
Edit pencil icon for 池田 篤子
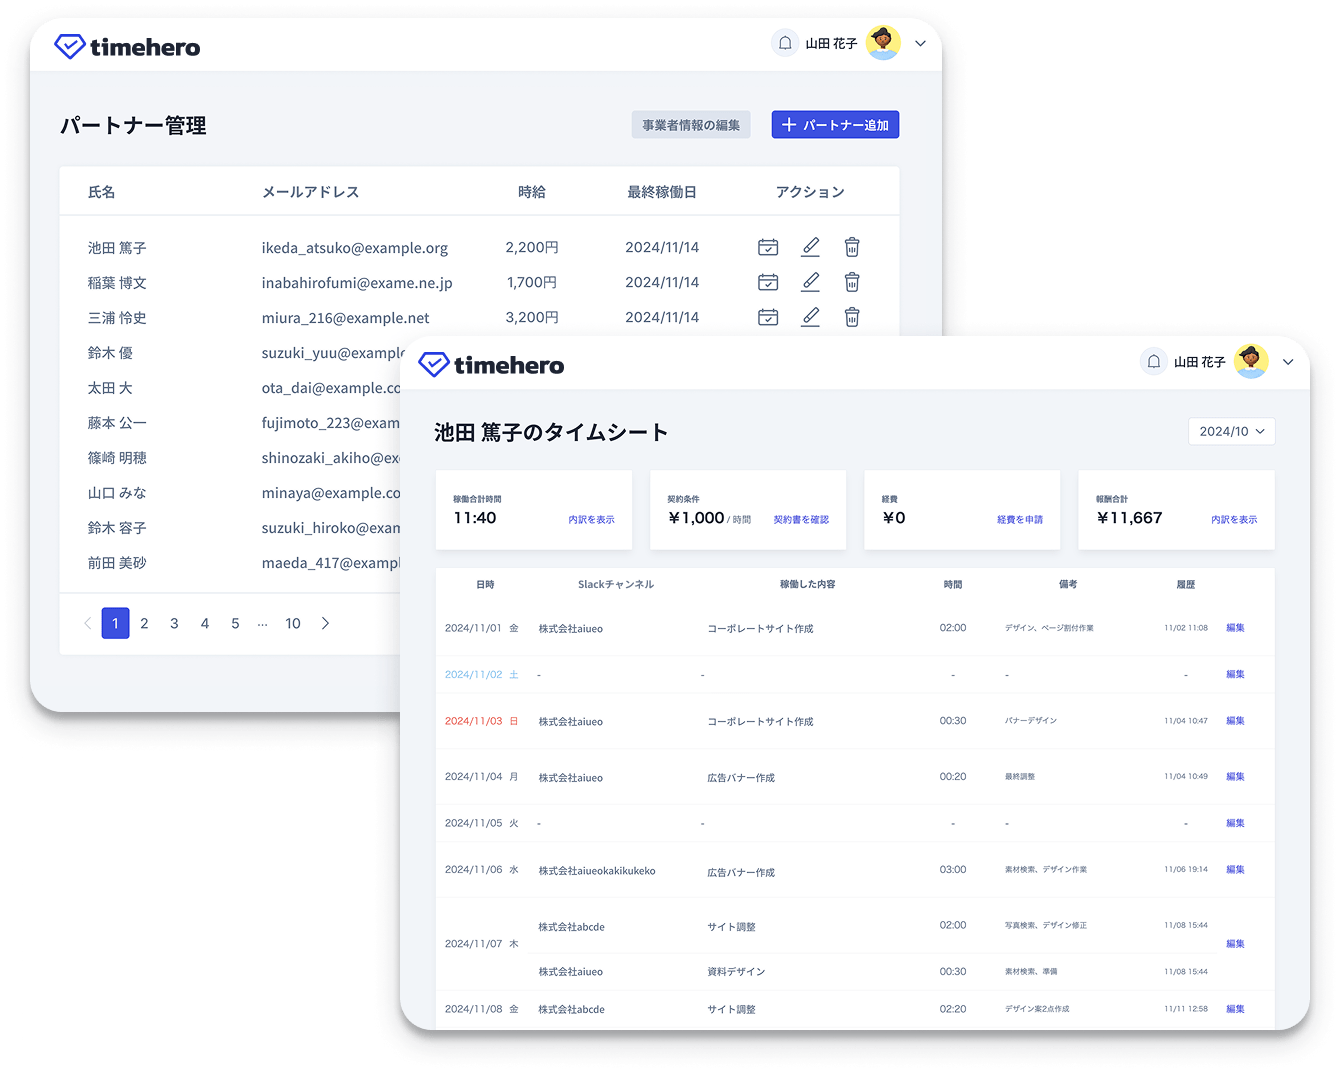click(810, 247)
